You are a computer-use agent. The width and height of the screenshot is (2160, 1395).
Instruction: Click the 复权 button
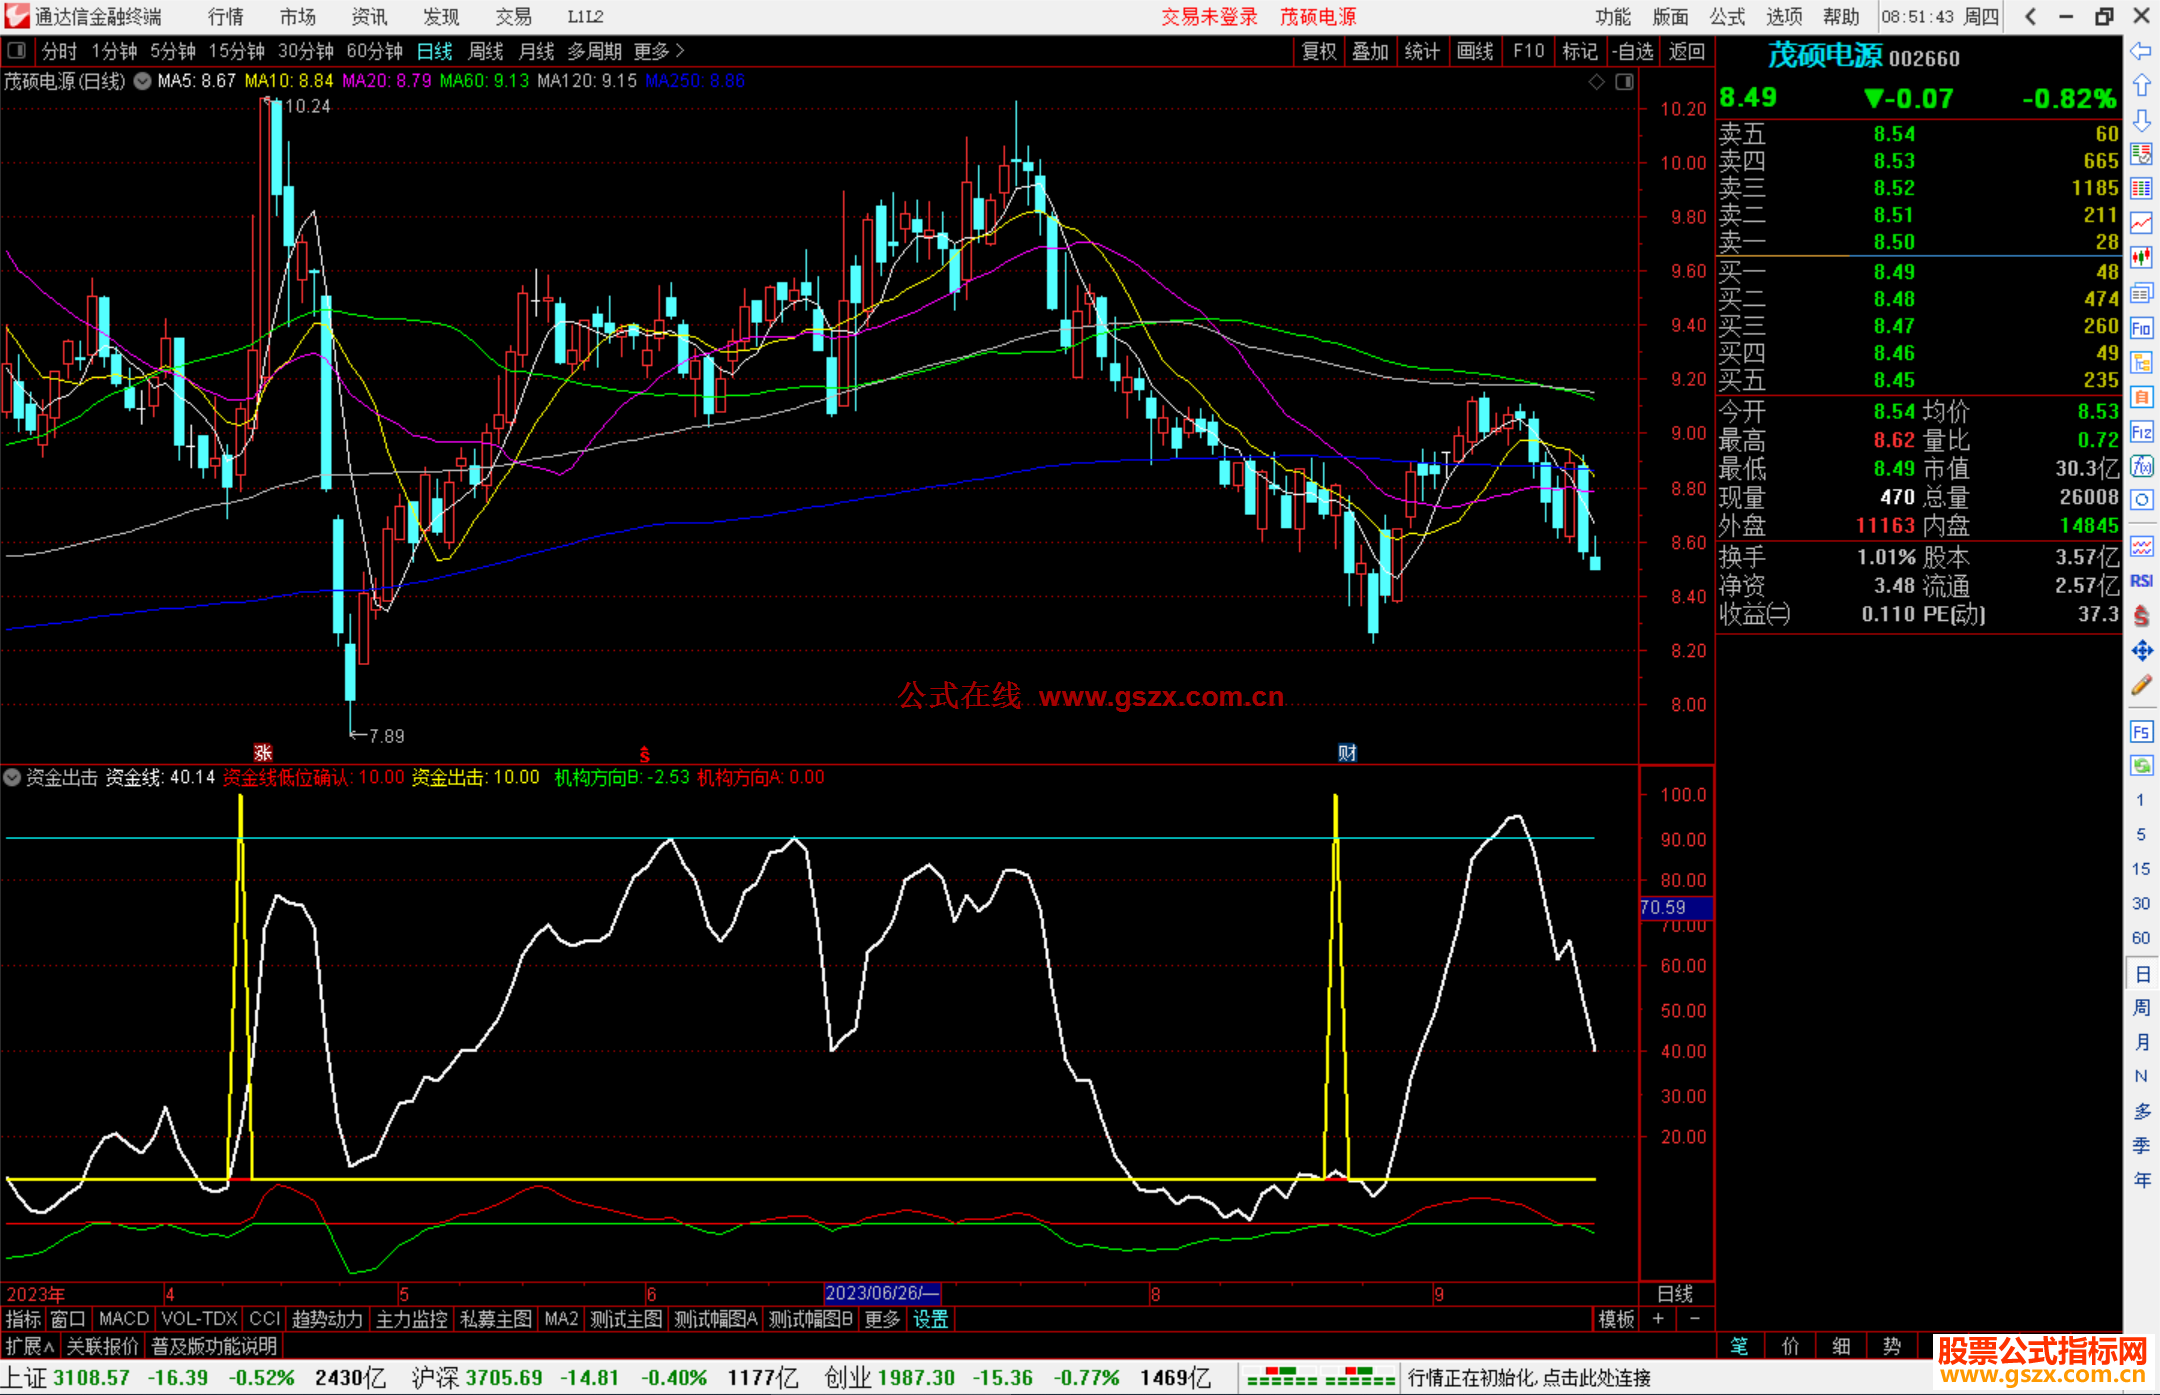[1319, 51]
